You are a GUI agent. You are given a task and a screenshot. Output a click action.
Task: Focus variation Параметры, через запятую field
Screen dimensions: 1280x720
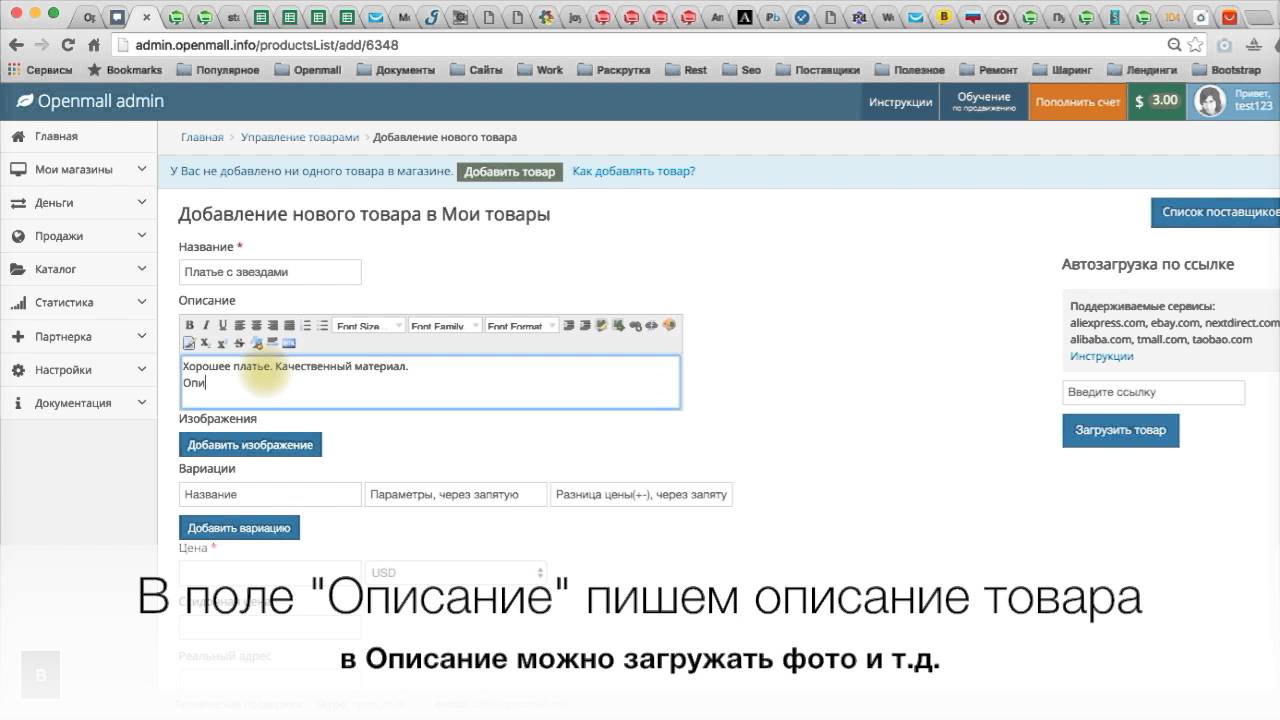click(x=456, y=494)
